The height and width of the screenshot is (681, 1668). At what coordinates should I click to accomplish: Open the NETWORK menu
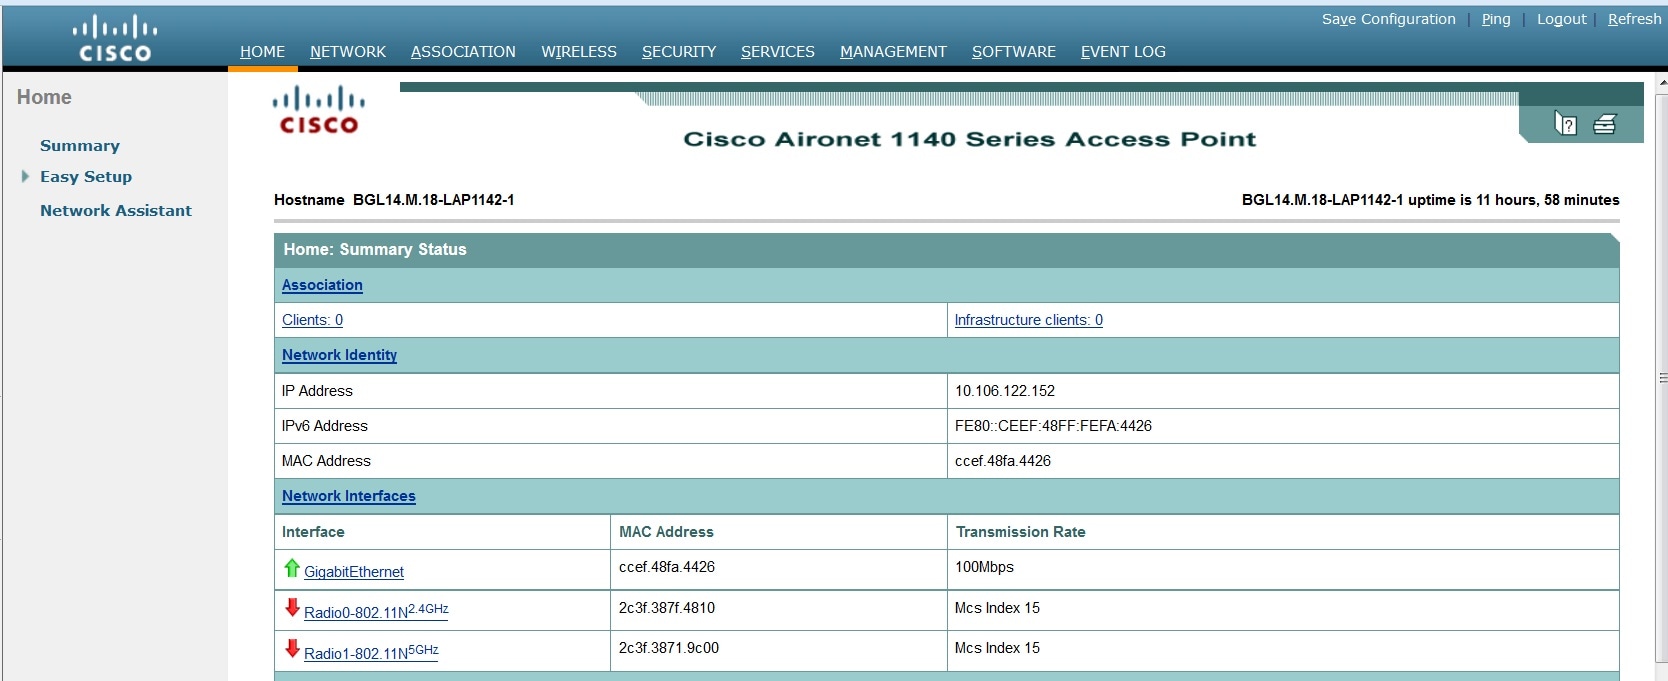coord(347,52)
